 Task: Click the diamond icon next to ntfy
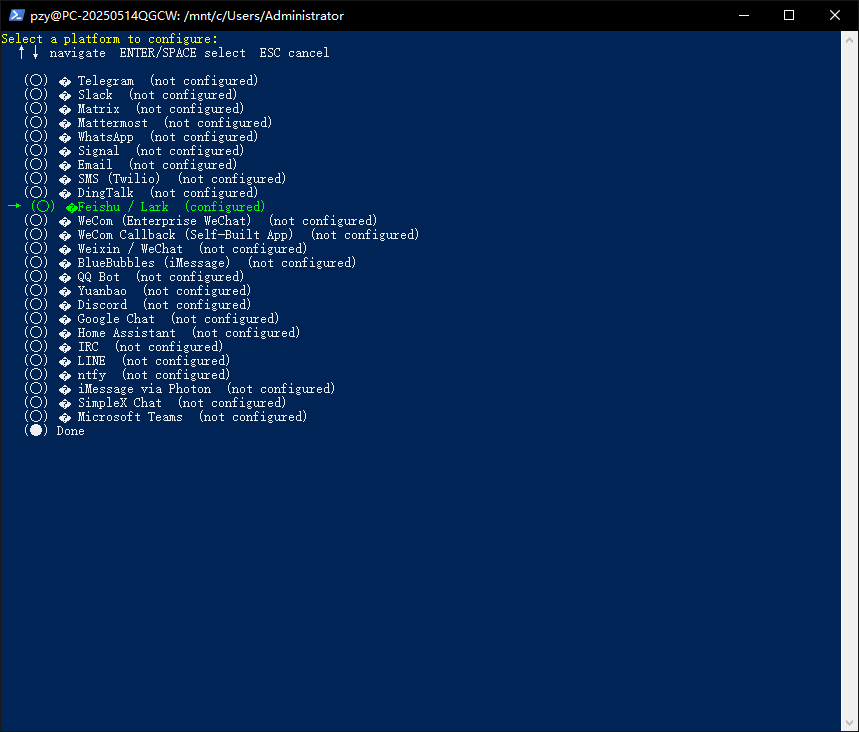65,376
